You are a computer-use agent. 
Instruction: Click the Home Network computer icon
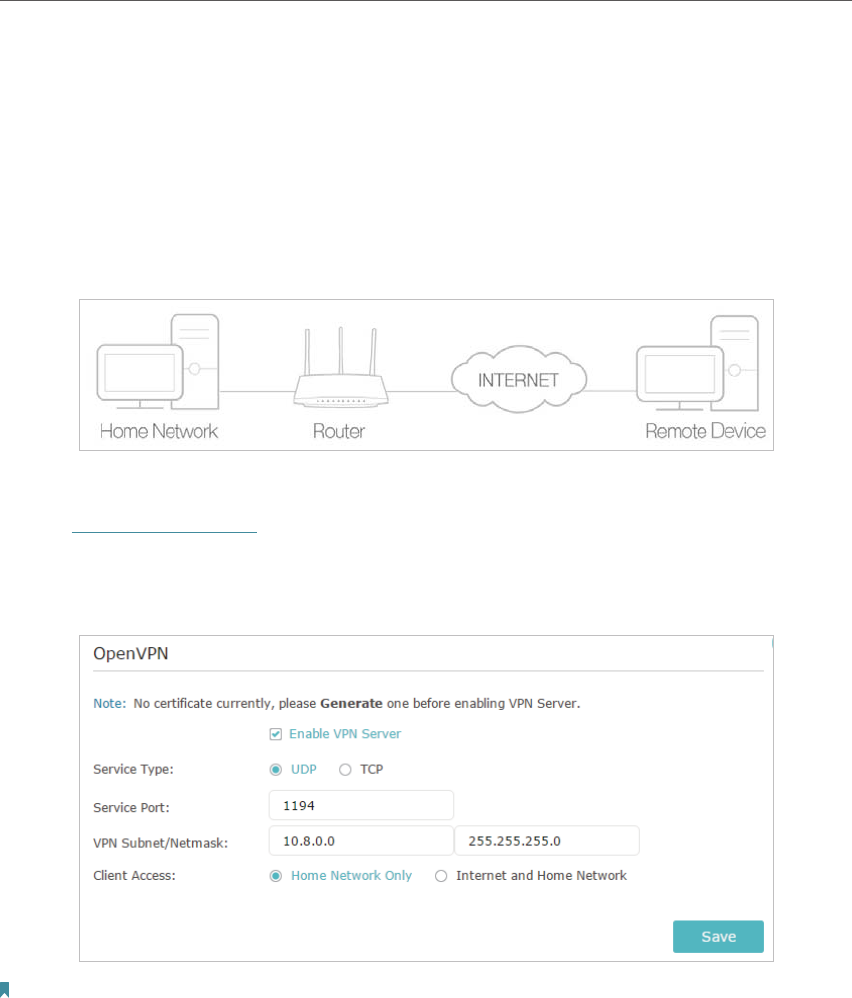(x=158, y=362)
